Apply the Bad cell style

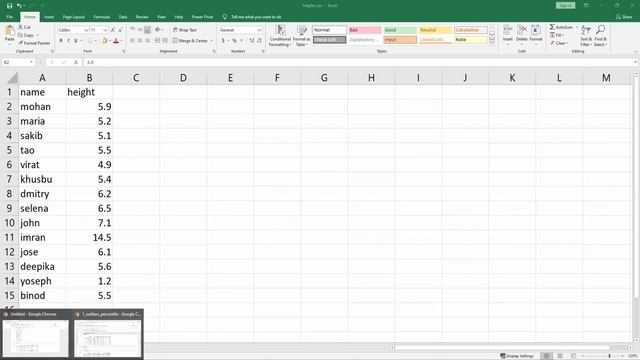click(364, 30)
